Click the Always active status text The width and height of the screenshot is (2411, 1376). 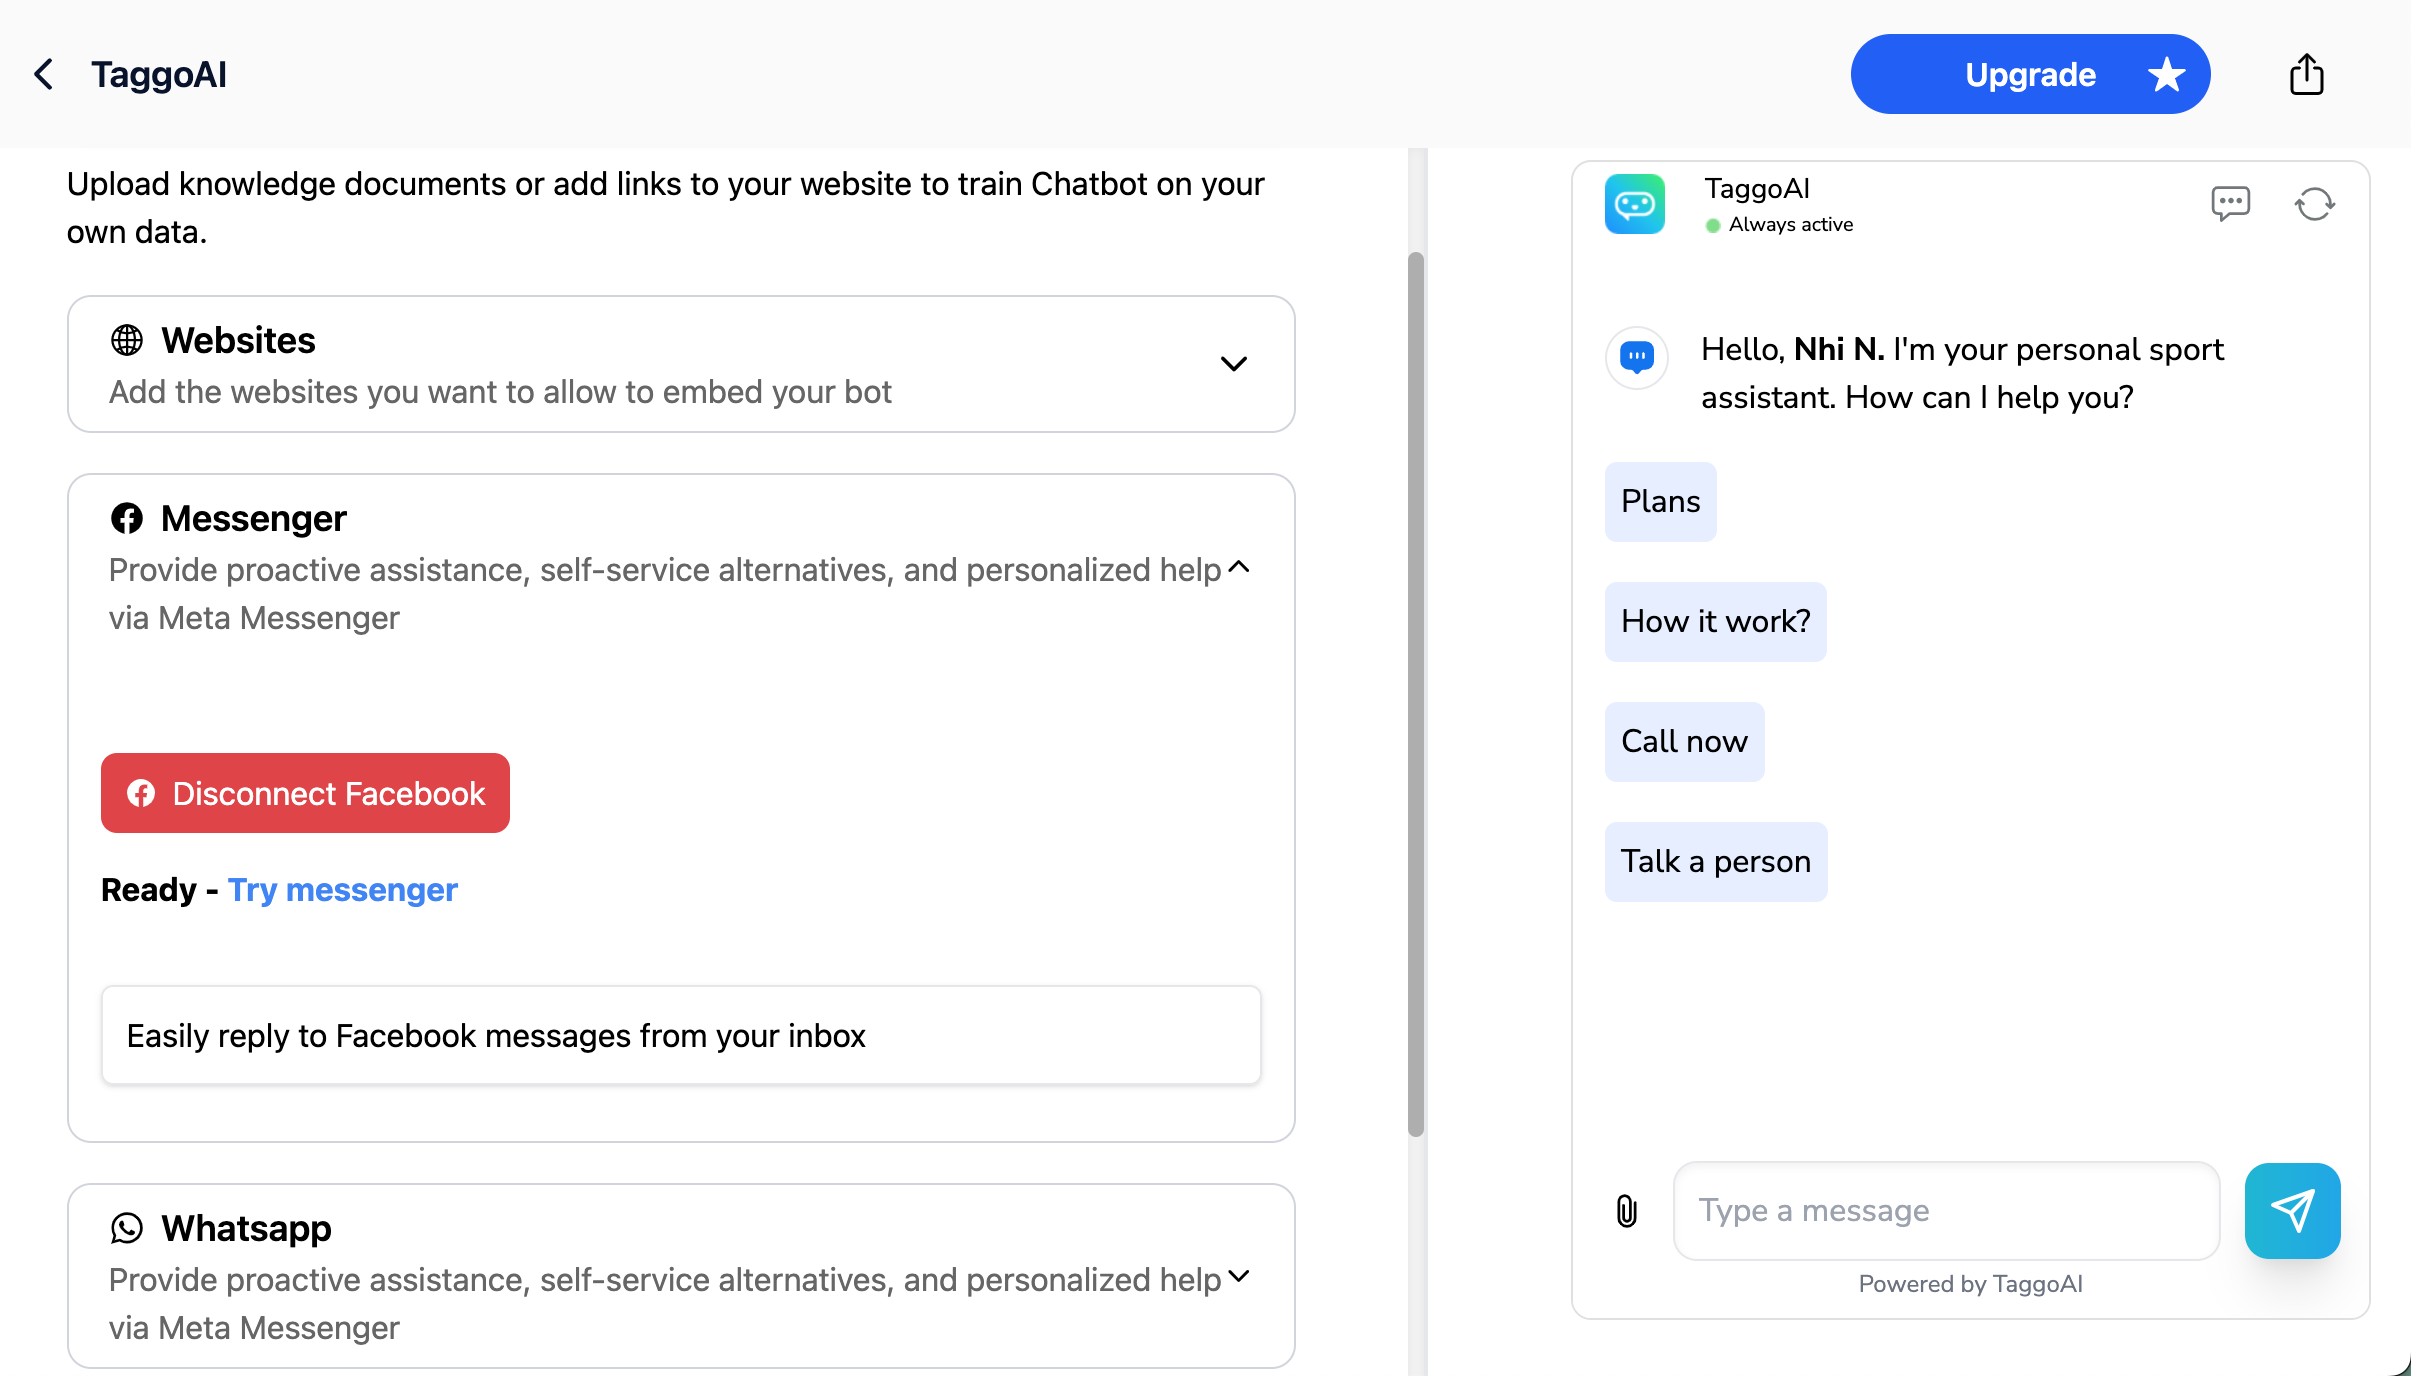pos(1791,224)
